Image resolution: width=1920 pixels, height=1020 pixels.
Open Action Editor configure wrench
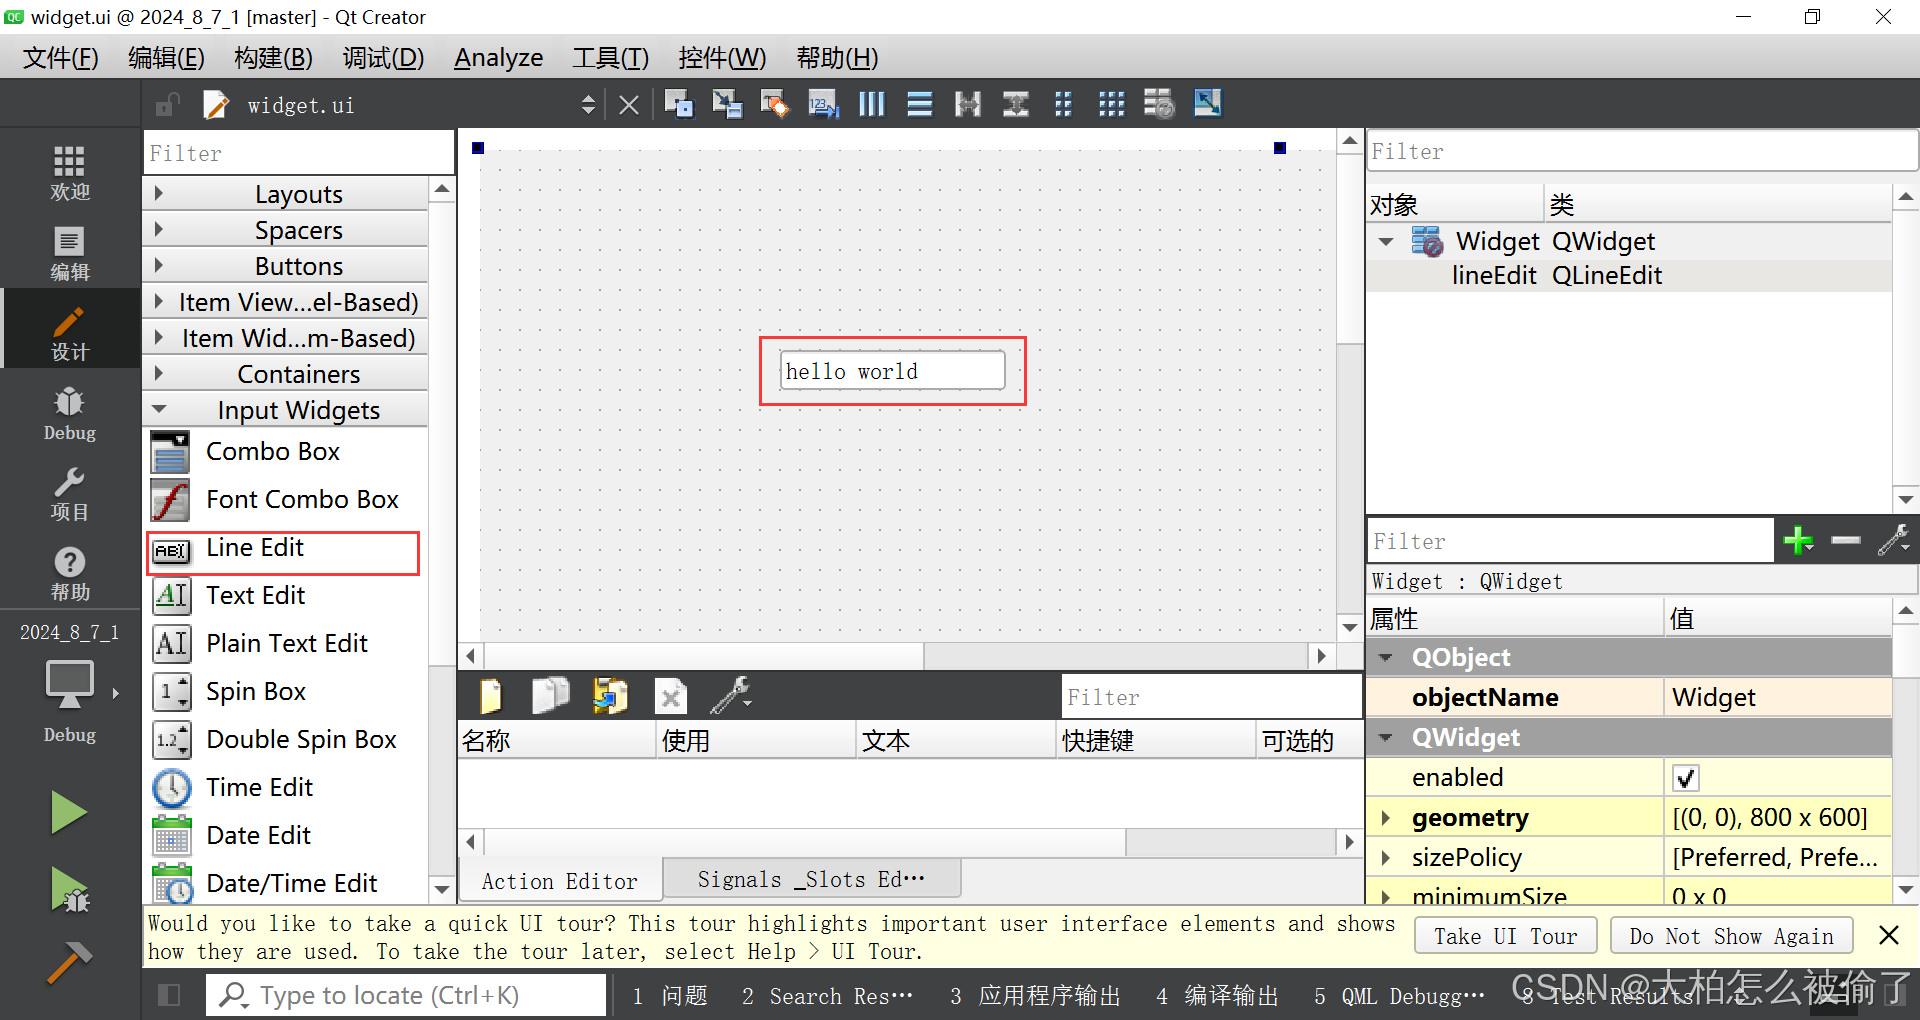tap(731, 695)
